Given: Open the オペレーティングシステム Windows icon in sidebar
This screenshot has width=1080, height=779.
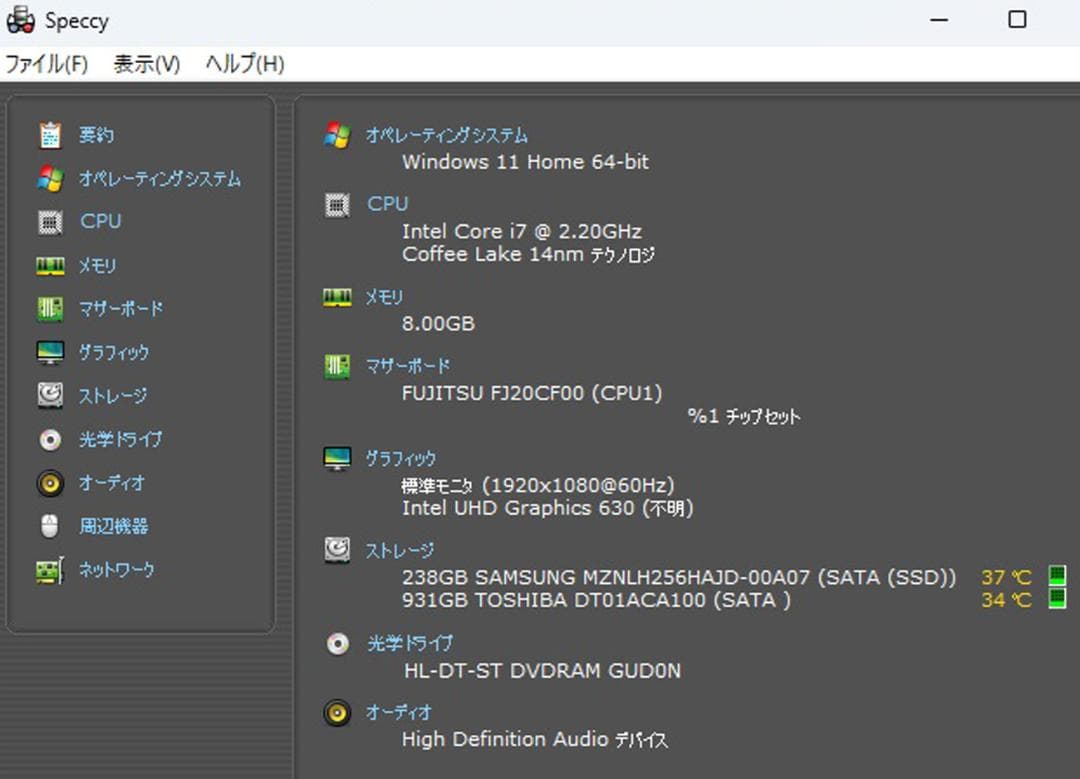Looking at the screenshot, I should tap(48, 178).
